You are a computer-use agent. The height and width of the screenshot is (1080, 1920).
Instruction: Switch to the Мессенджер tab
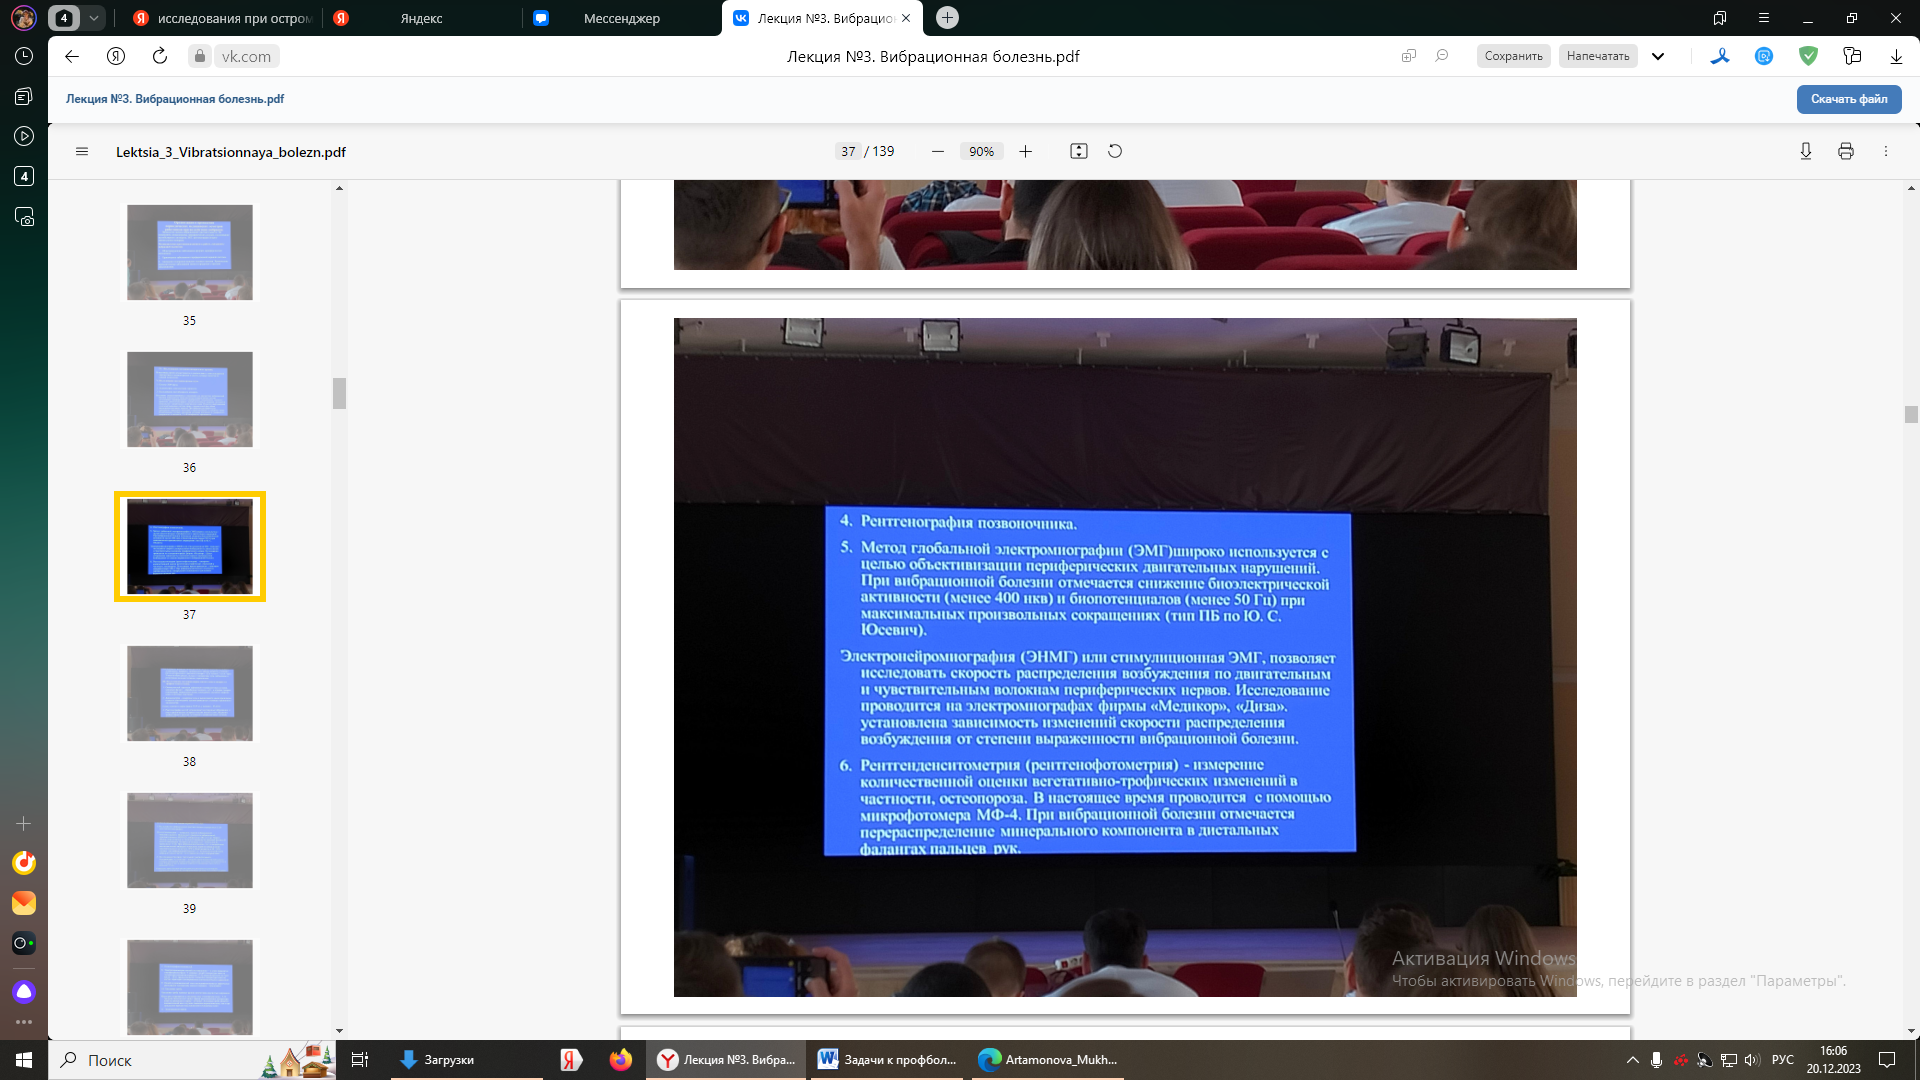click(x=622, y=18)
